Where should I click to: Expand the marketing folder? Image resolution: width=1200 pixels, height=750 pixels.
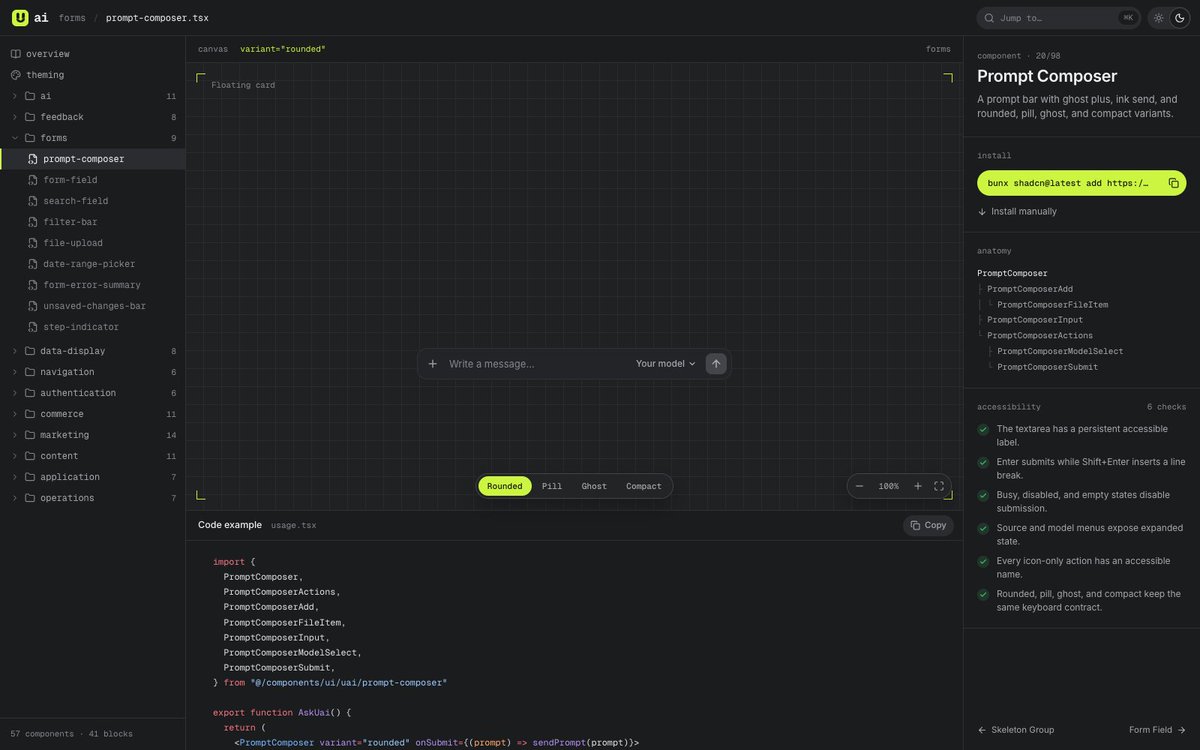click(92, 435)
